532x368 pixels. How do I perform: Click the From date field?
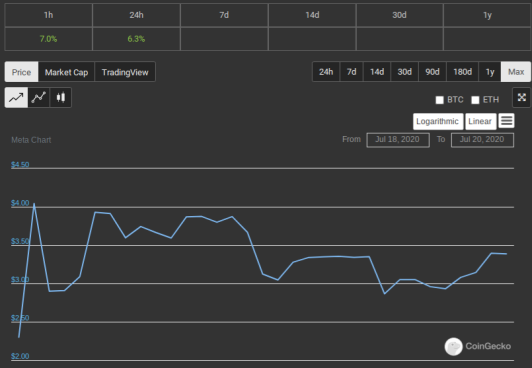coord(398,140)
